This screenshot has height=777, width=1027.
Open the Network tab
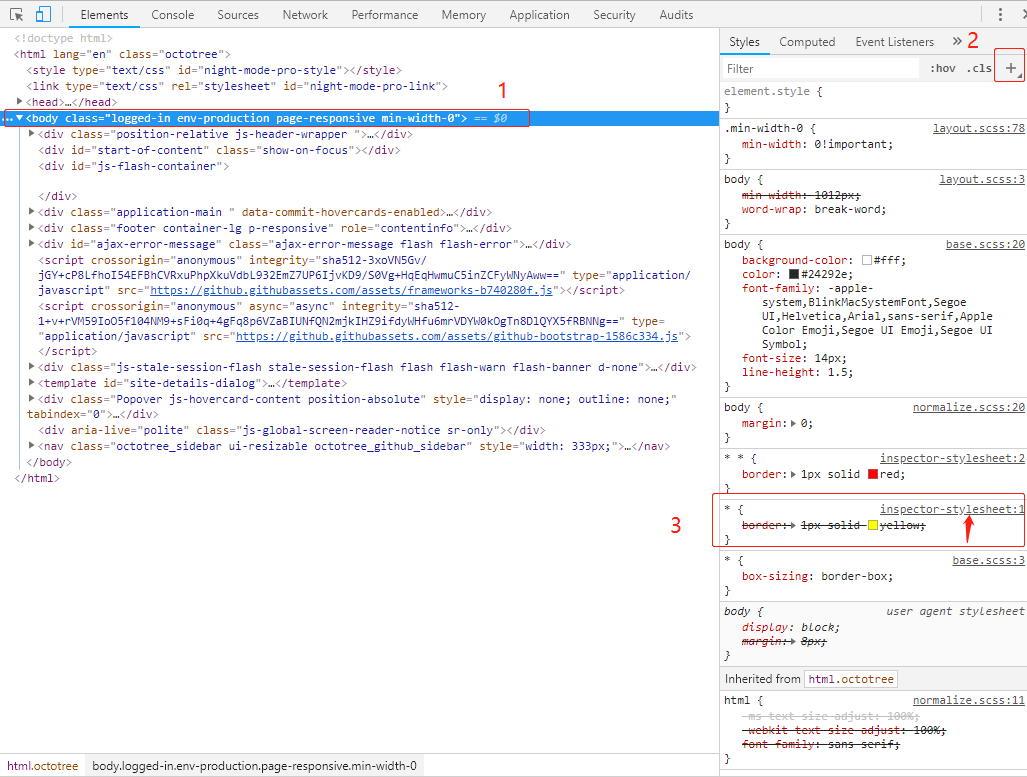pyautogui.click(x=305, y=14)
